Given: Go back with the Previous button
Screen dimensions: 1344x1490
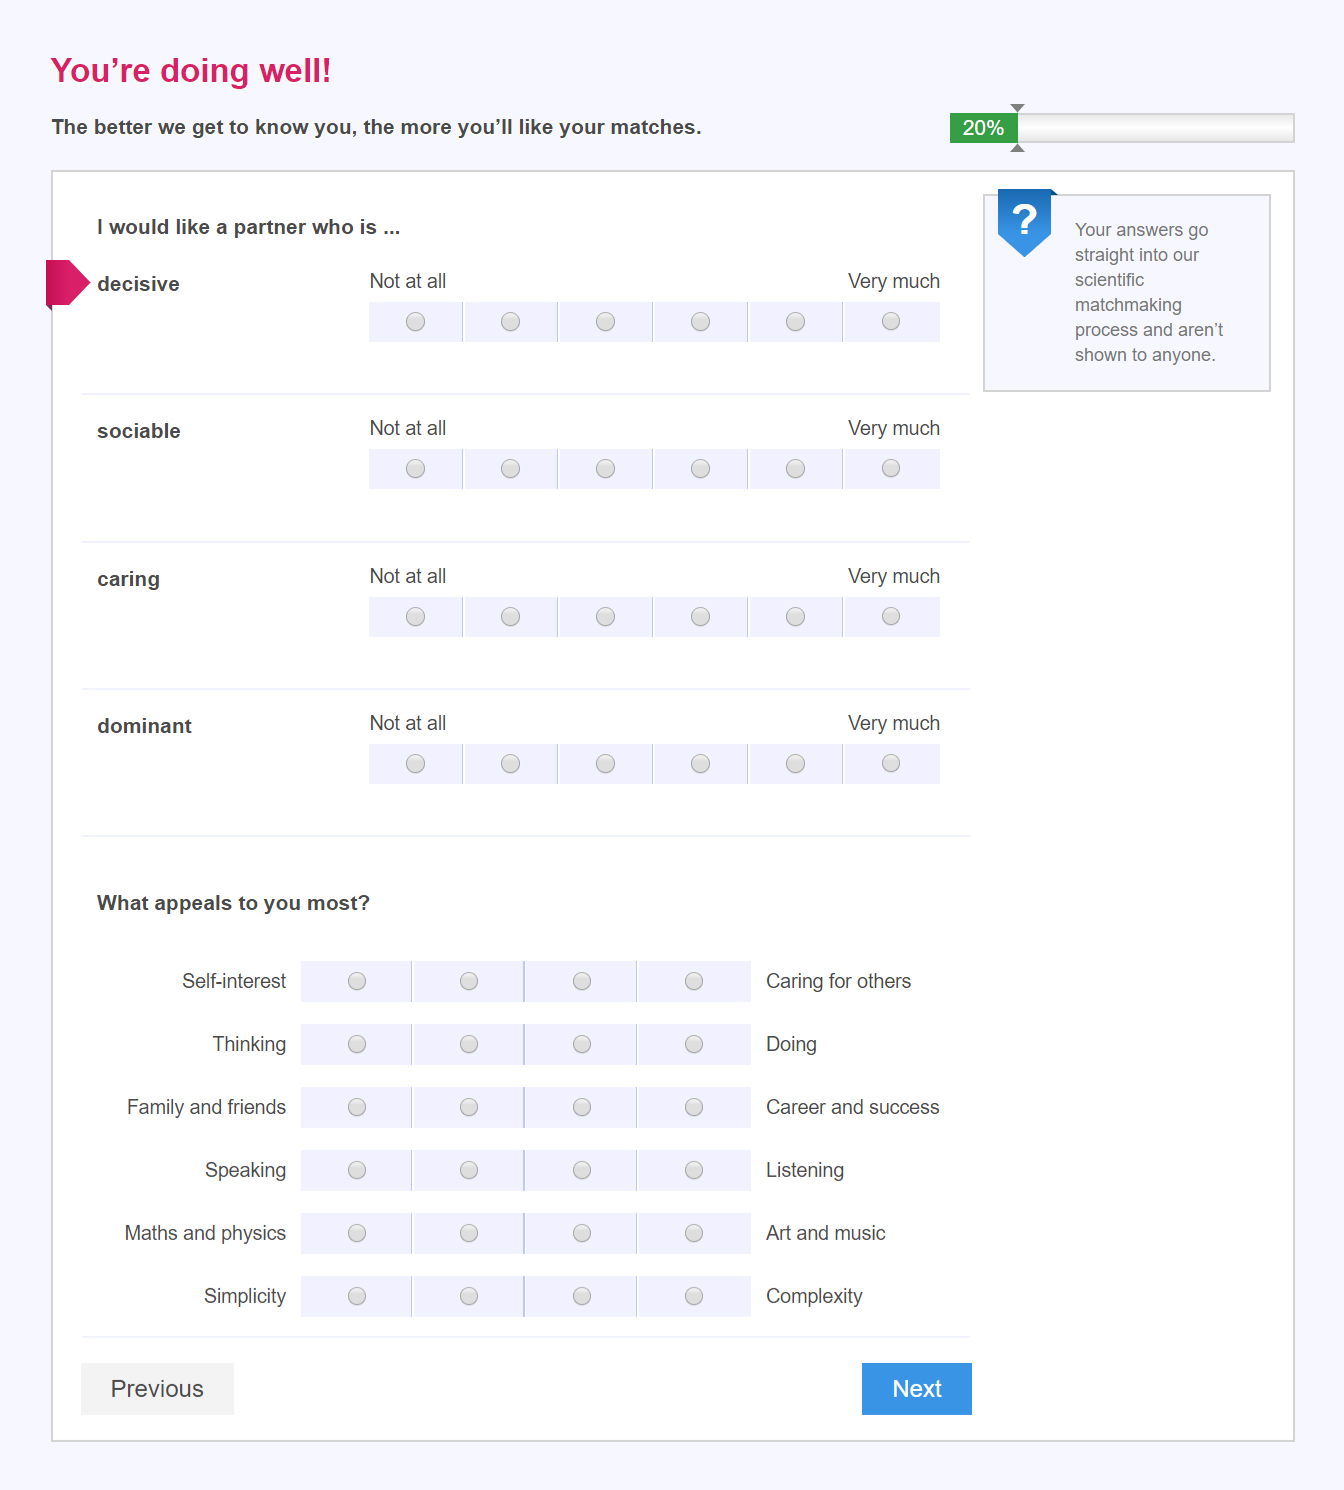Looking at the screenshot, I should 157,1389.
